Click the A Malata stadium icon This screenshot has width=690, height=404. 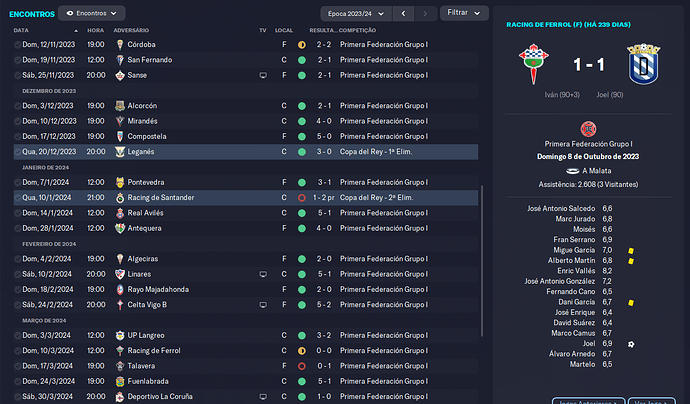pyautogui.click(x=572, y=171)
